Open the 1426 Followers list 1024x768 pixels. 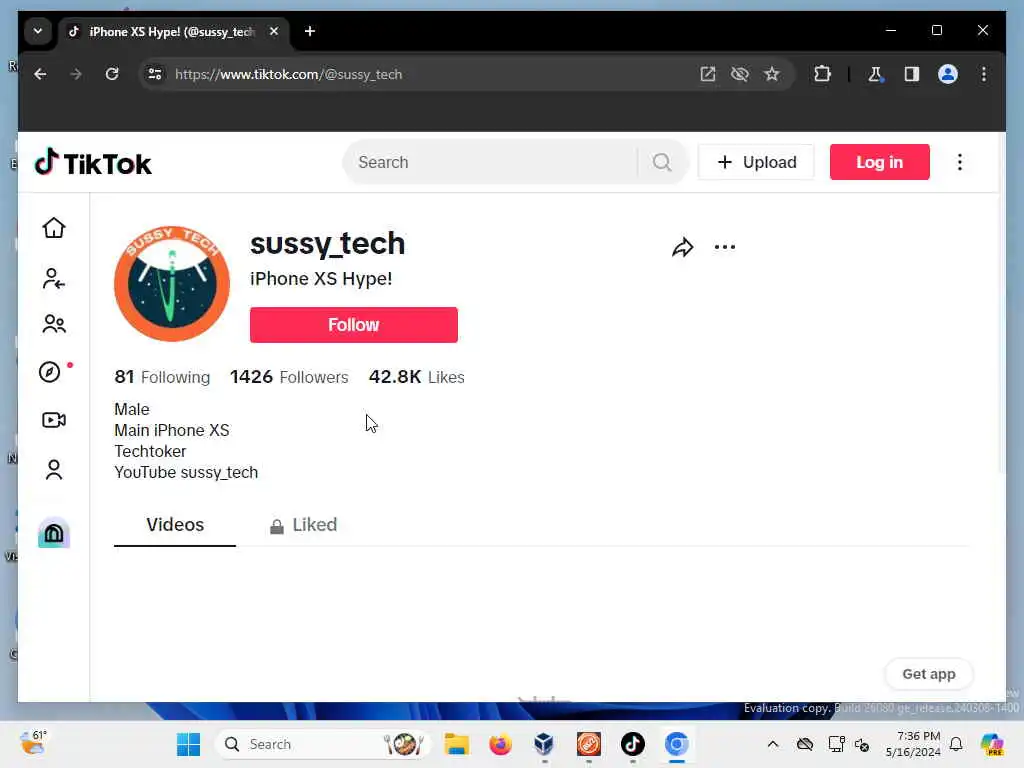point(289,377)
